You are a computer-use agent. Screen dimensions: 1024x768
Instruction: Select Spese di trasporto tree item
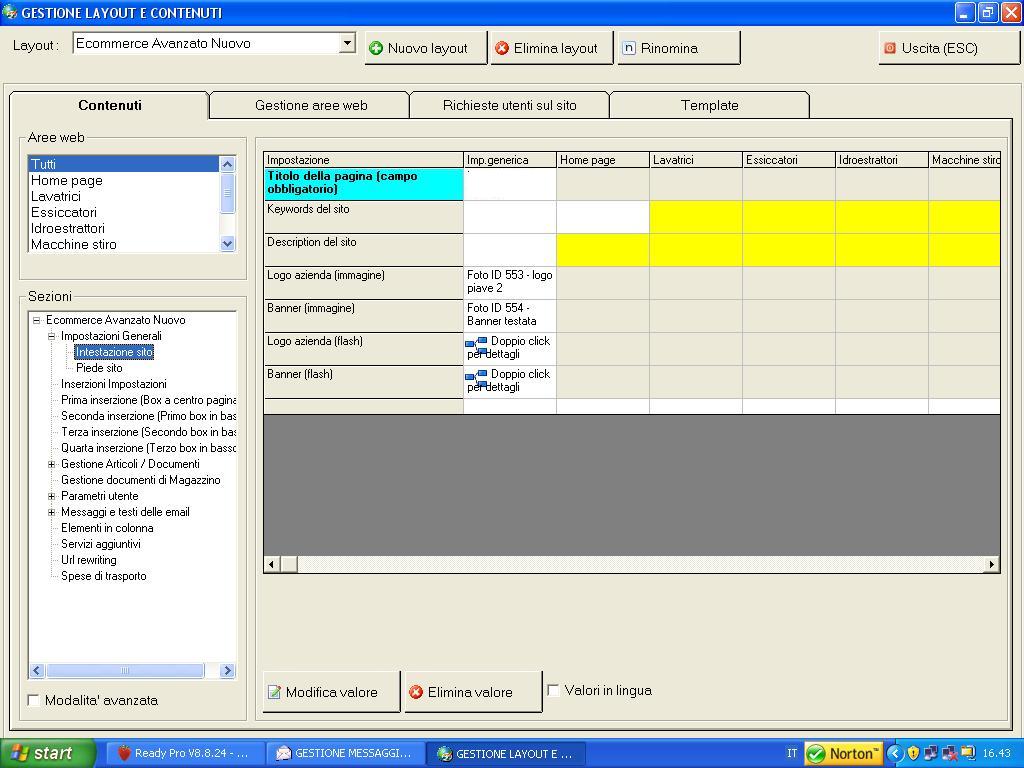[x=103, y=576]
